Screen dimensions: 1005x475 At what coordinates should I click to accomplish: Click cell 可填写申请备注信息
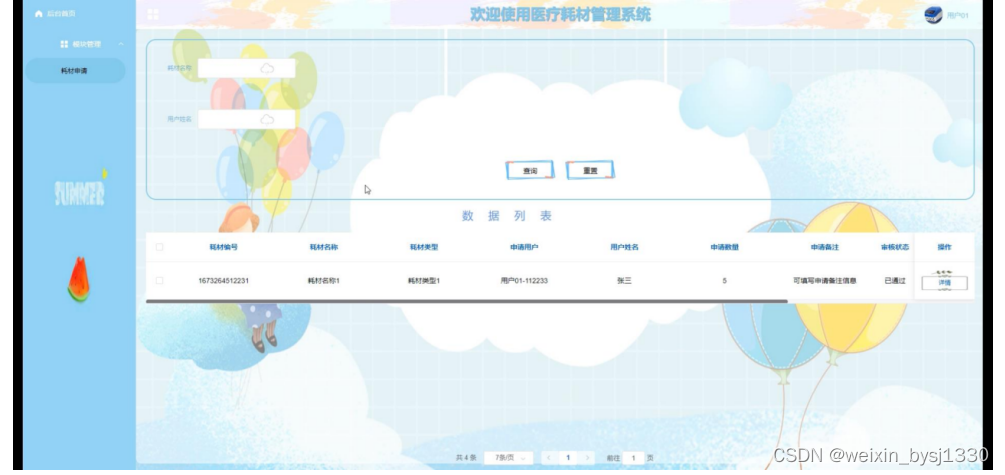[824, 281]
